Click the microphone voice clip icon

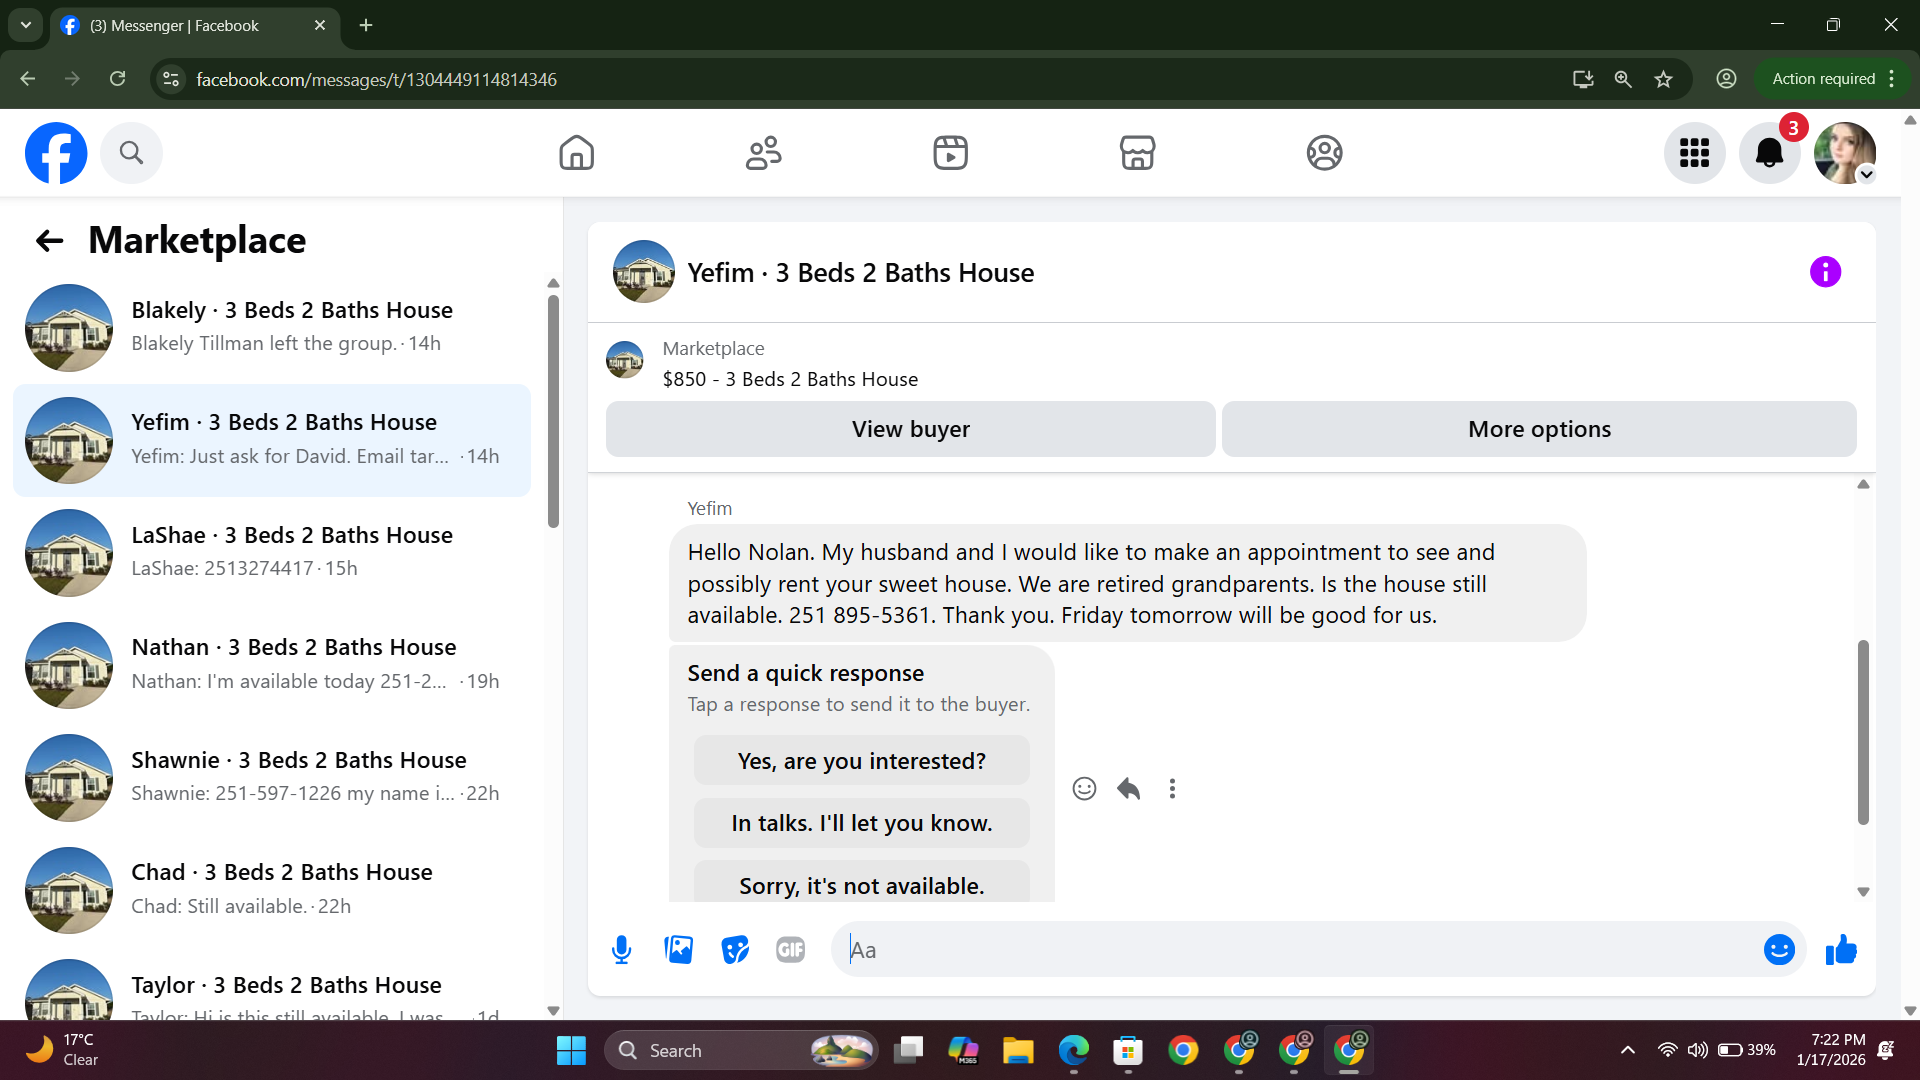pos(621,949)
